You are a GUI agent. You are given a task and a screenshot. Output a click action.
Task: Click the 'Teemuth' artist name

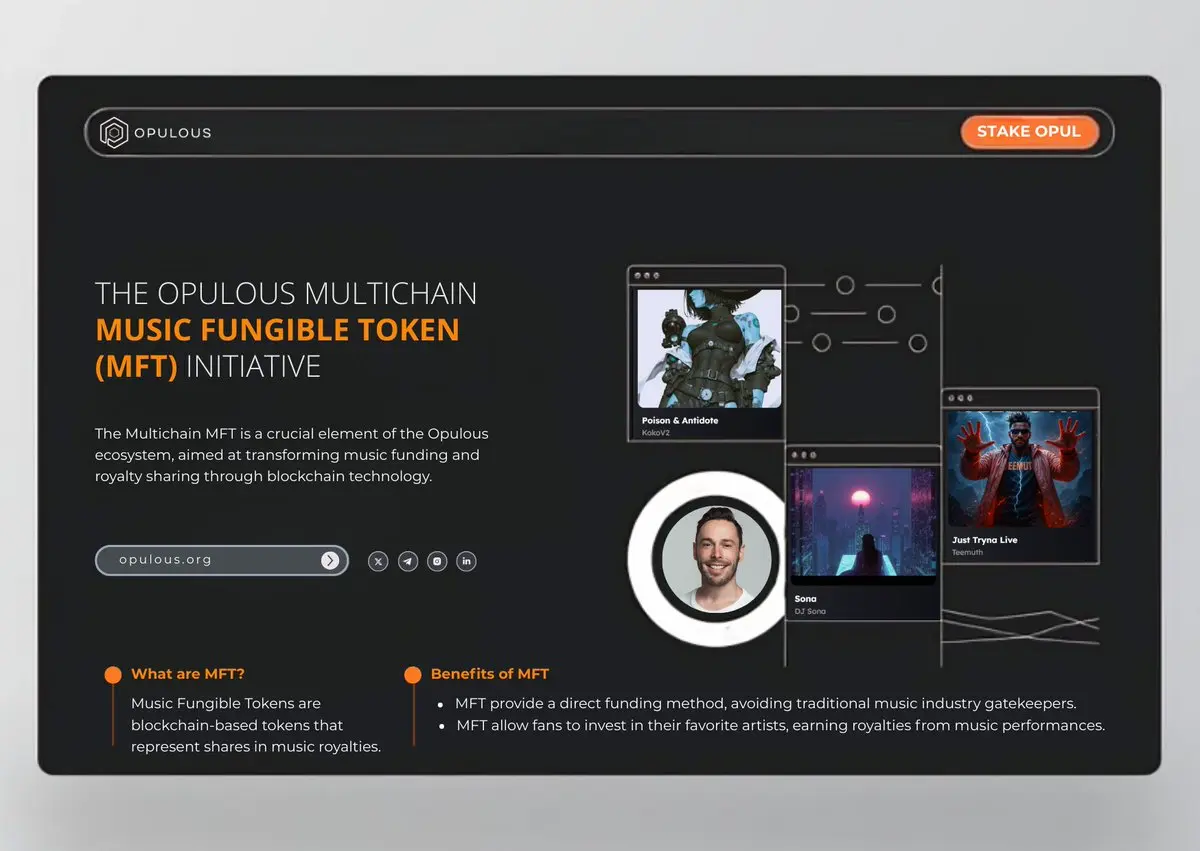[x=967, y=552]
